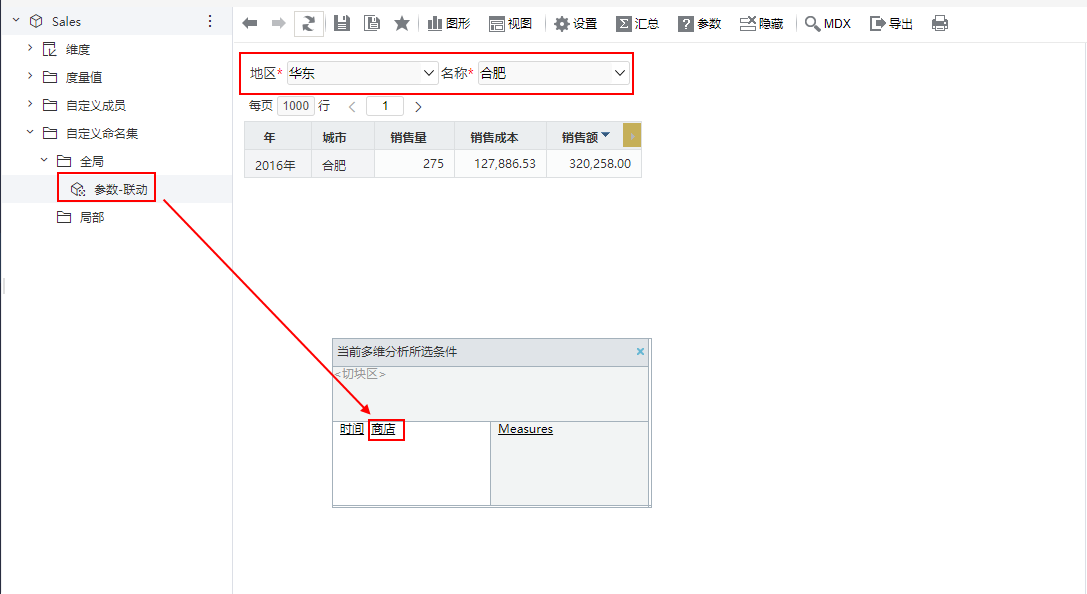
Task: Click the favorite star icon
Action: [x=401, y=24]
